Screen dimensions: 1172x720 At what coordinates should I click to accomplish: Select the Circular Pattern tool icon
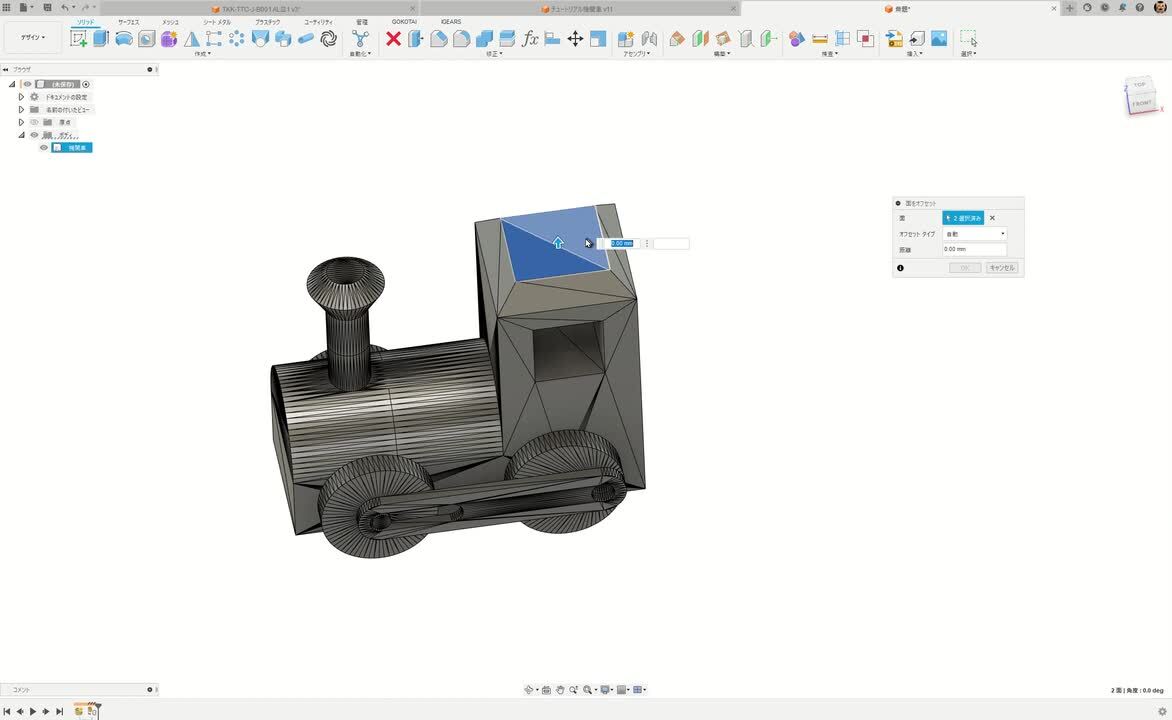[x=237, y=39]
